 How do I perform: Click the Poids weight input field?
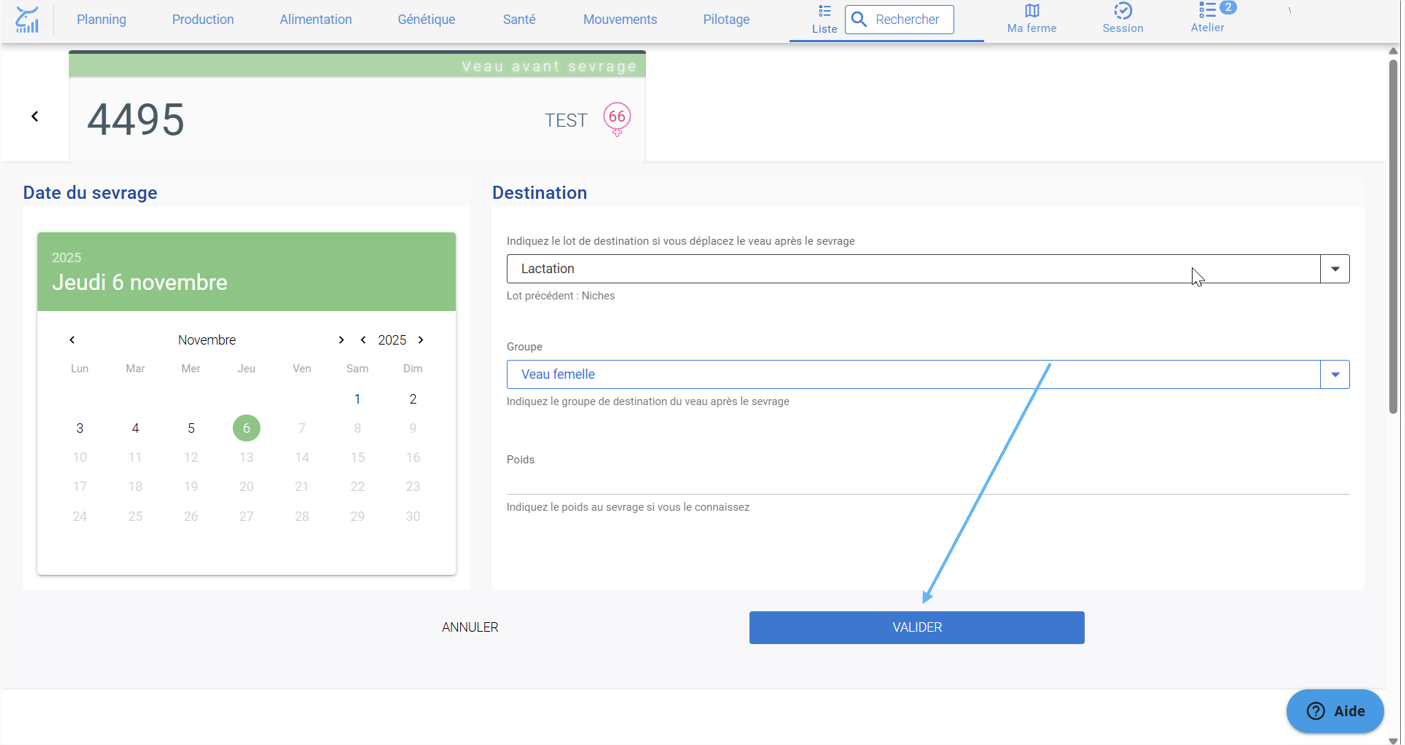pyautogui.click(x=928, y=482)
